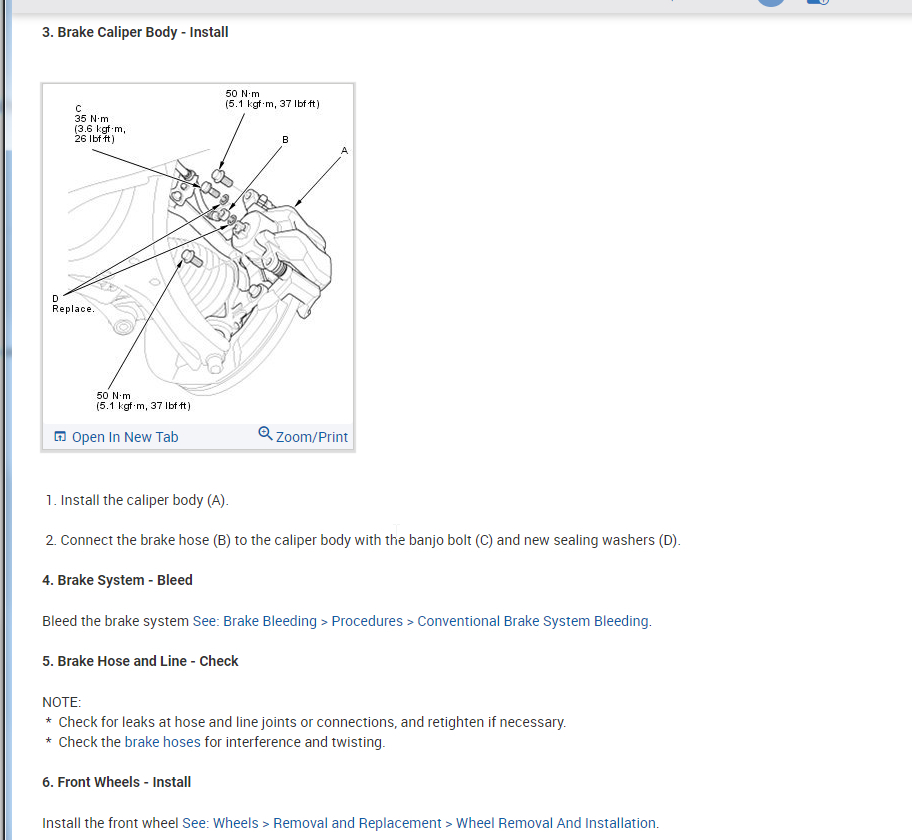Click heading 5. Brake Hose and Line - Check
This screenshot has height=840, width=912.
click(x=140, y=661)
